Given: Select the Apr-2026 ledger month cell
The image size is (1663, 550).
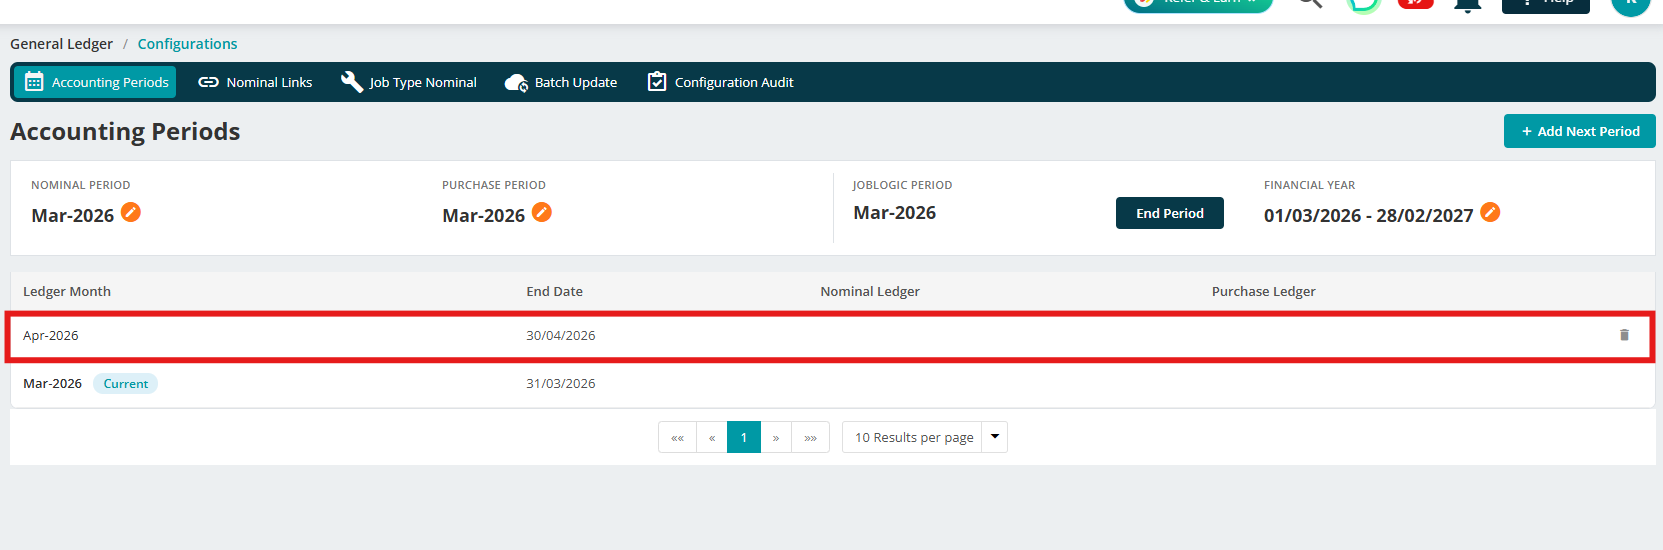Looking at the screenshot, I should click(x=51, y=335).
